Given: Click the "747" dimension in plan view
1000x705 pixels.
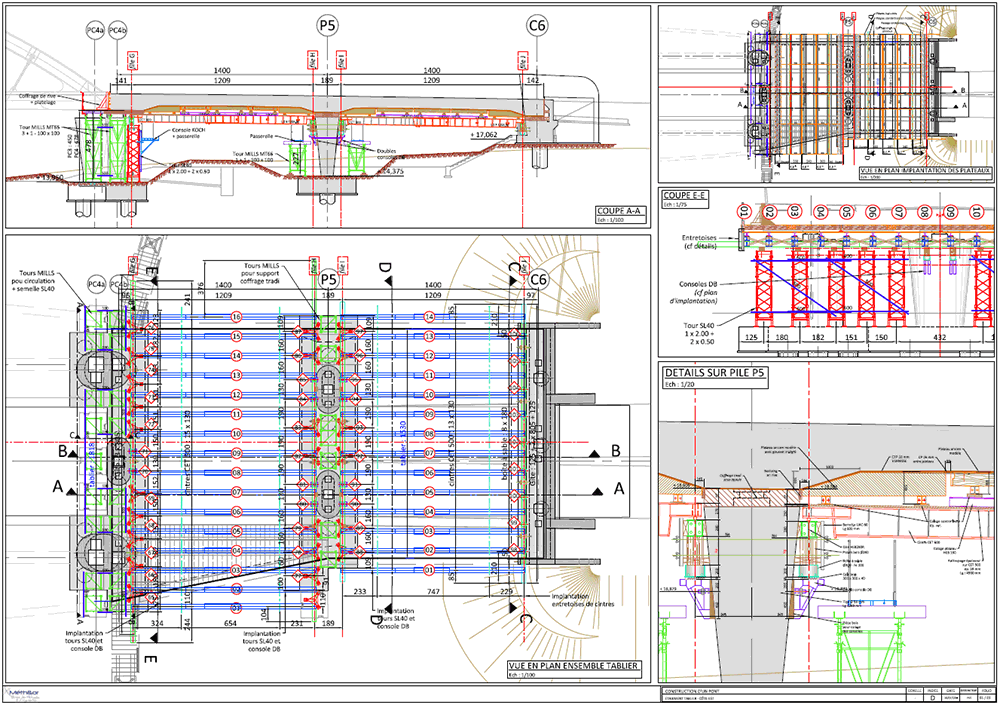Looking at the screenshot, I should tap(433, 591).
